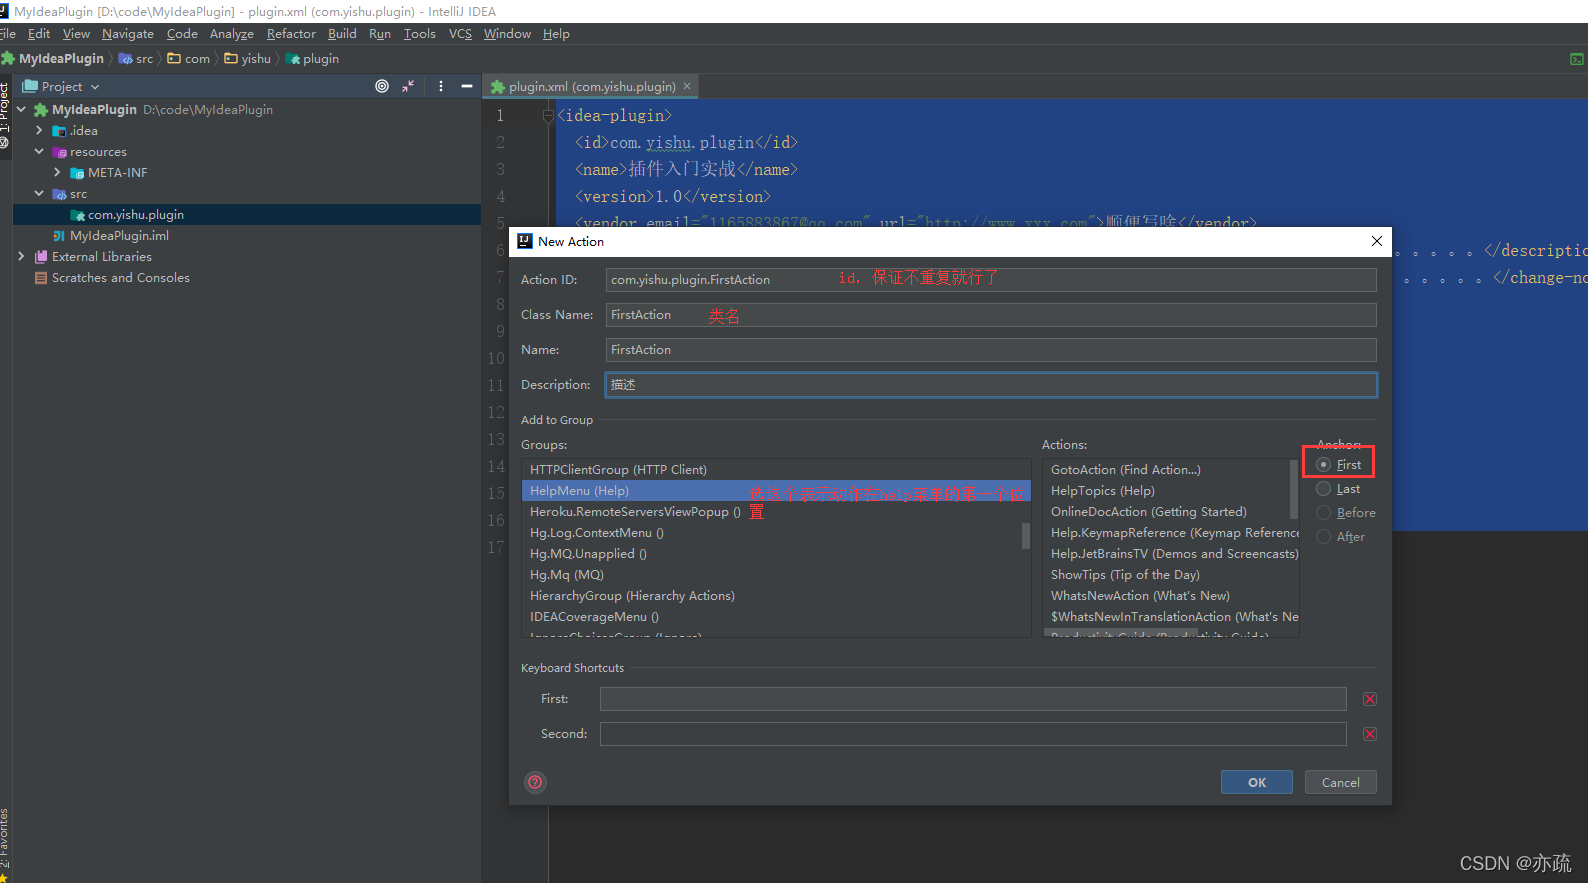
Task: Select the First anchor radio button
Action: coord(1323,465)
